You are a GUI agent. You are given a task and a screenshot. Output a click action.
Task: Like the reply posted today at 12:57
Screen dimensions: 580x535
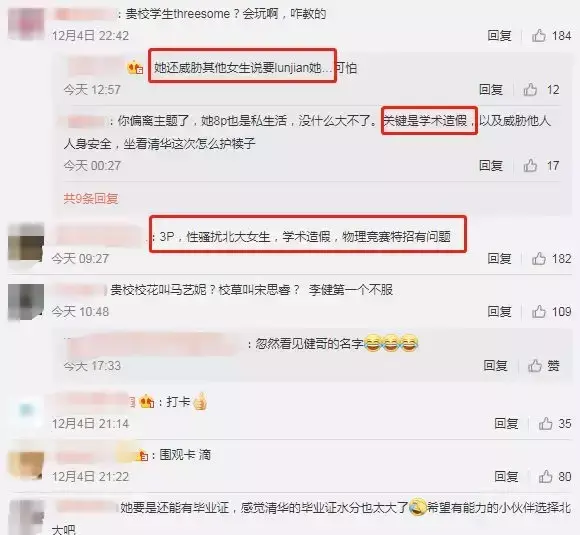pyautogui.click(x=541, y=90)
